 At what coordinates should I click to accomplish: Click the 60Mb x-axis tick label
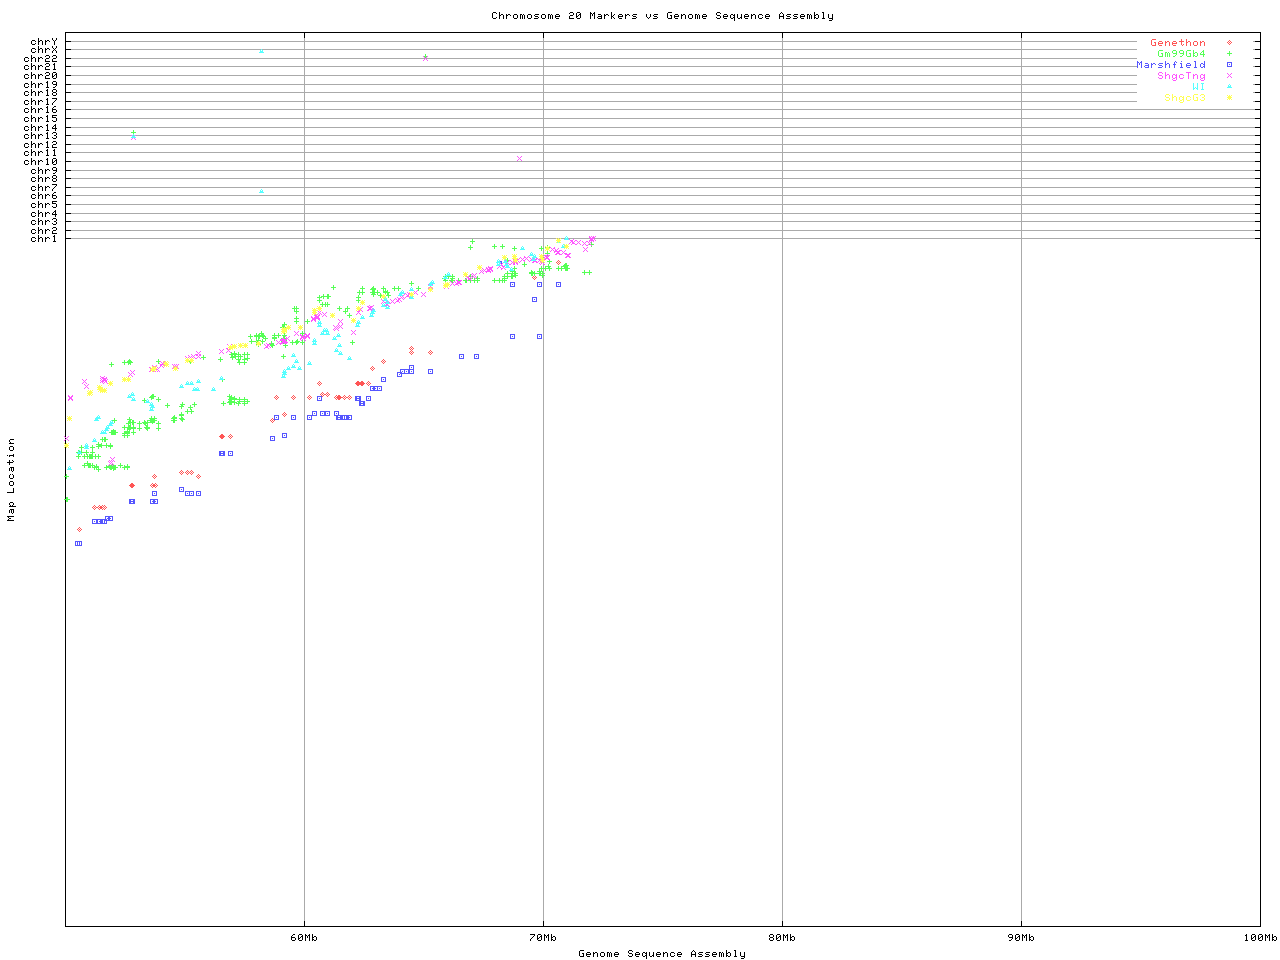(x=304, y=937)
